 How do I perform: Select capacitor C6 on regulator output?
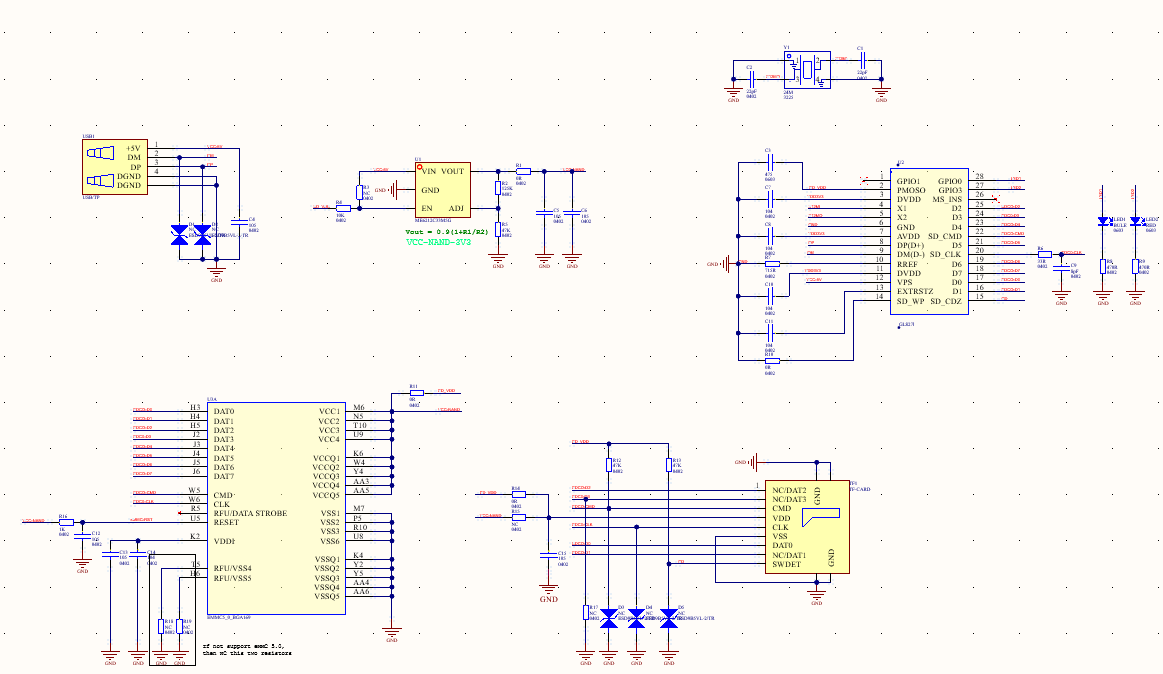572,213
